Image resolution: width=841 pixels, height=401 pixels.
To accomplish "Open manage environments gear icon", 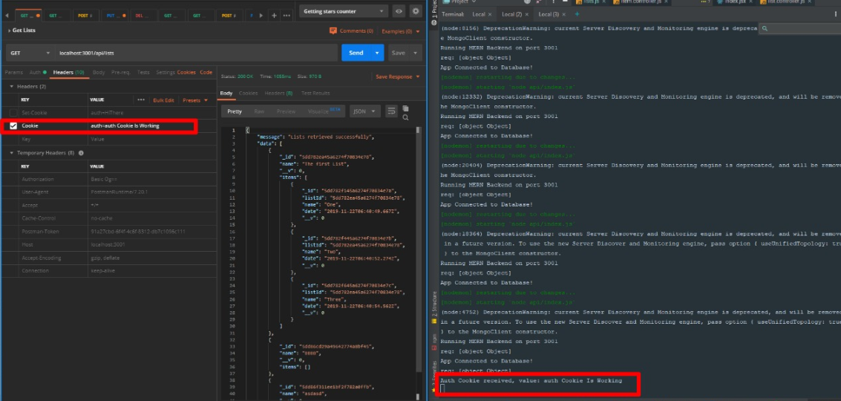I will tap(416, 11).
